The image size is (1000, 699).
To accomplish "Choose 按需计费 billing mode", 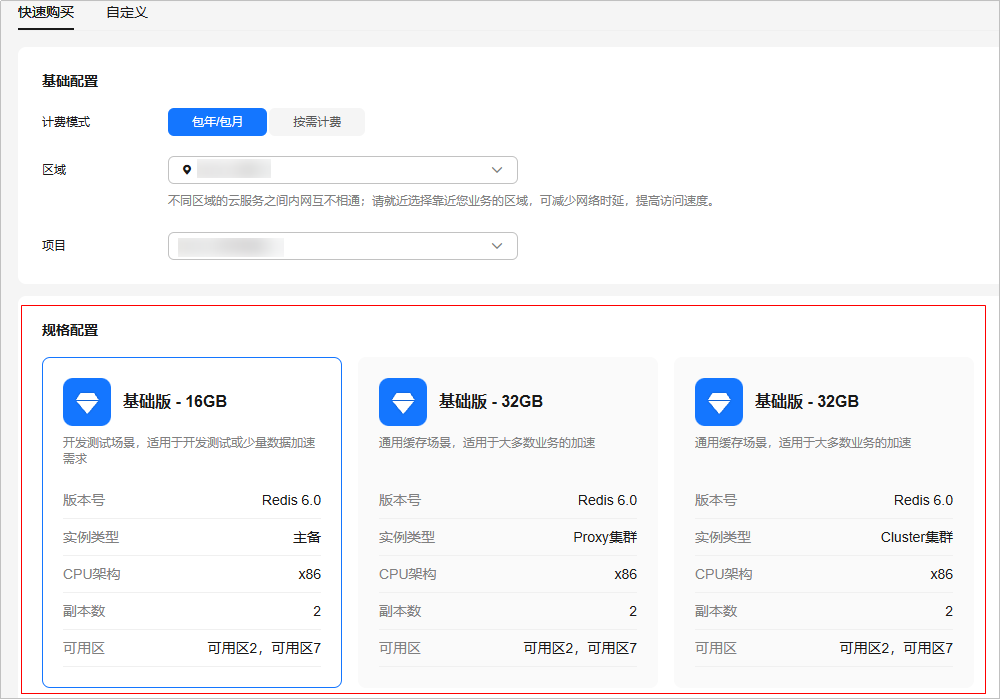I will (317, 122).
